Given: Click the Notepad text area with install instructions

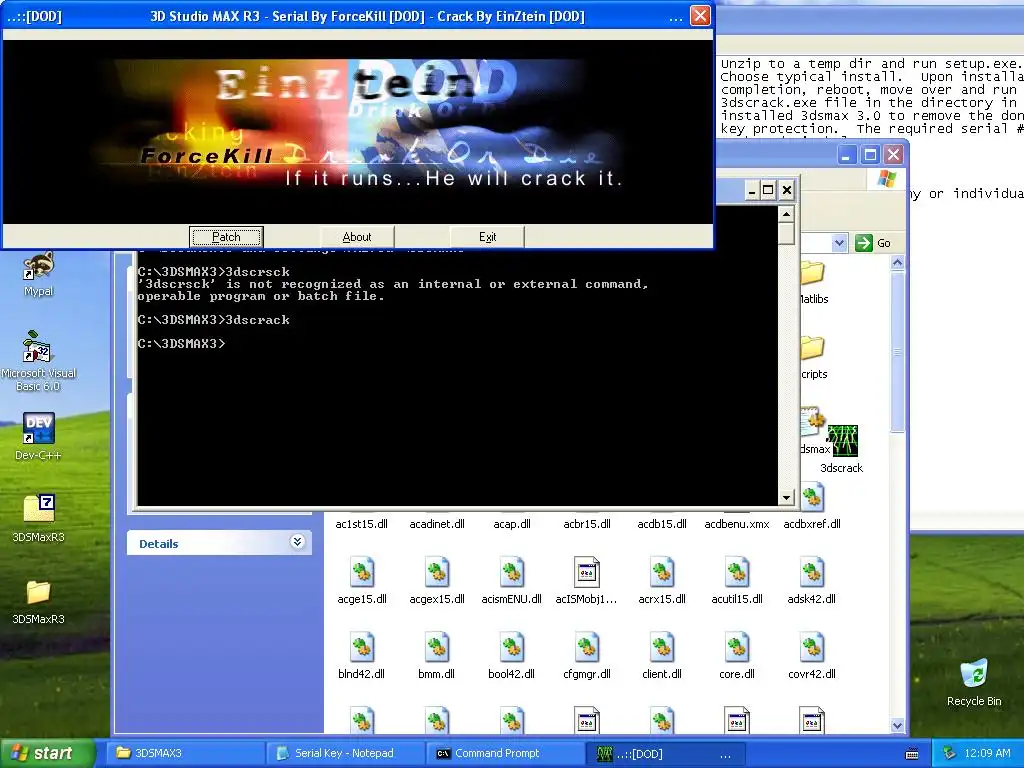Looking at the screenshot, I should 870,96.
